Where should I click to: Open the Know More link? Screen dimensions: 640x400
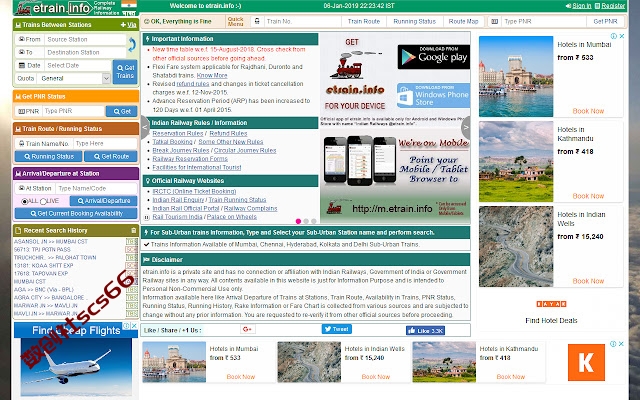pos(212,76)
